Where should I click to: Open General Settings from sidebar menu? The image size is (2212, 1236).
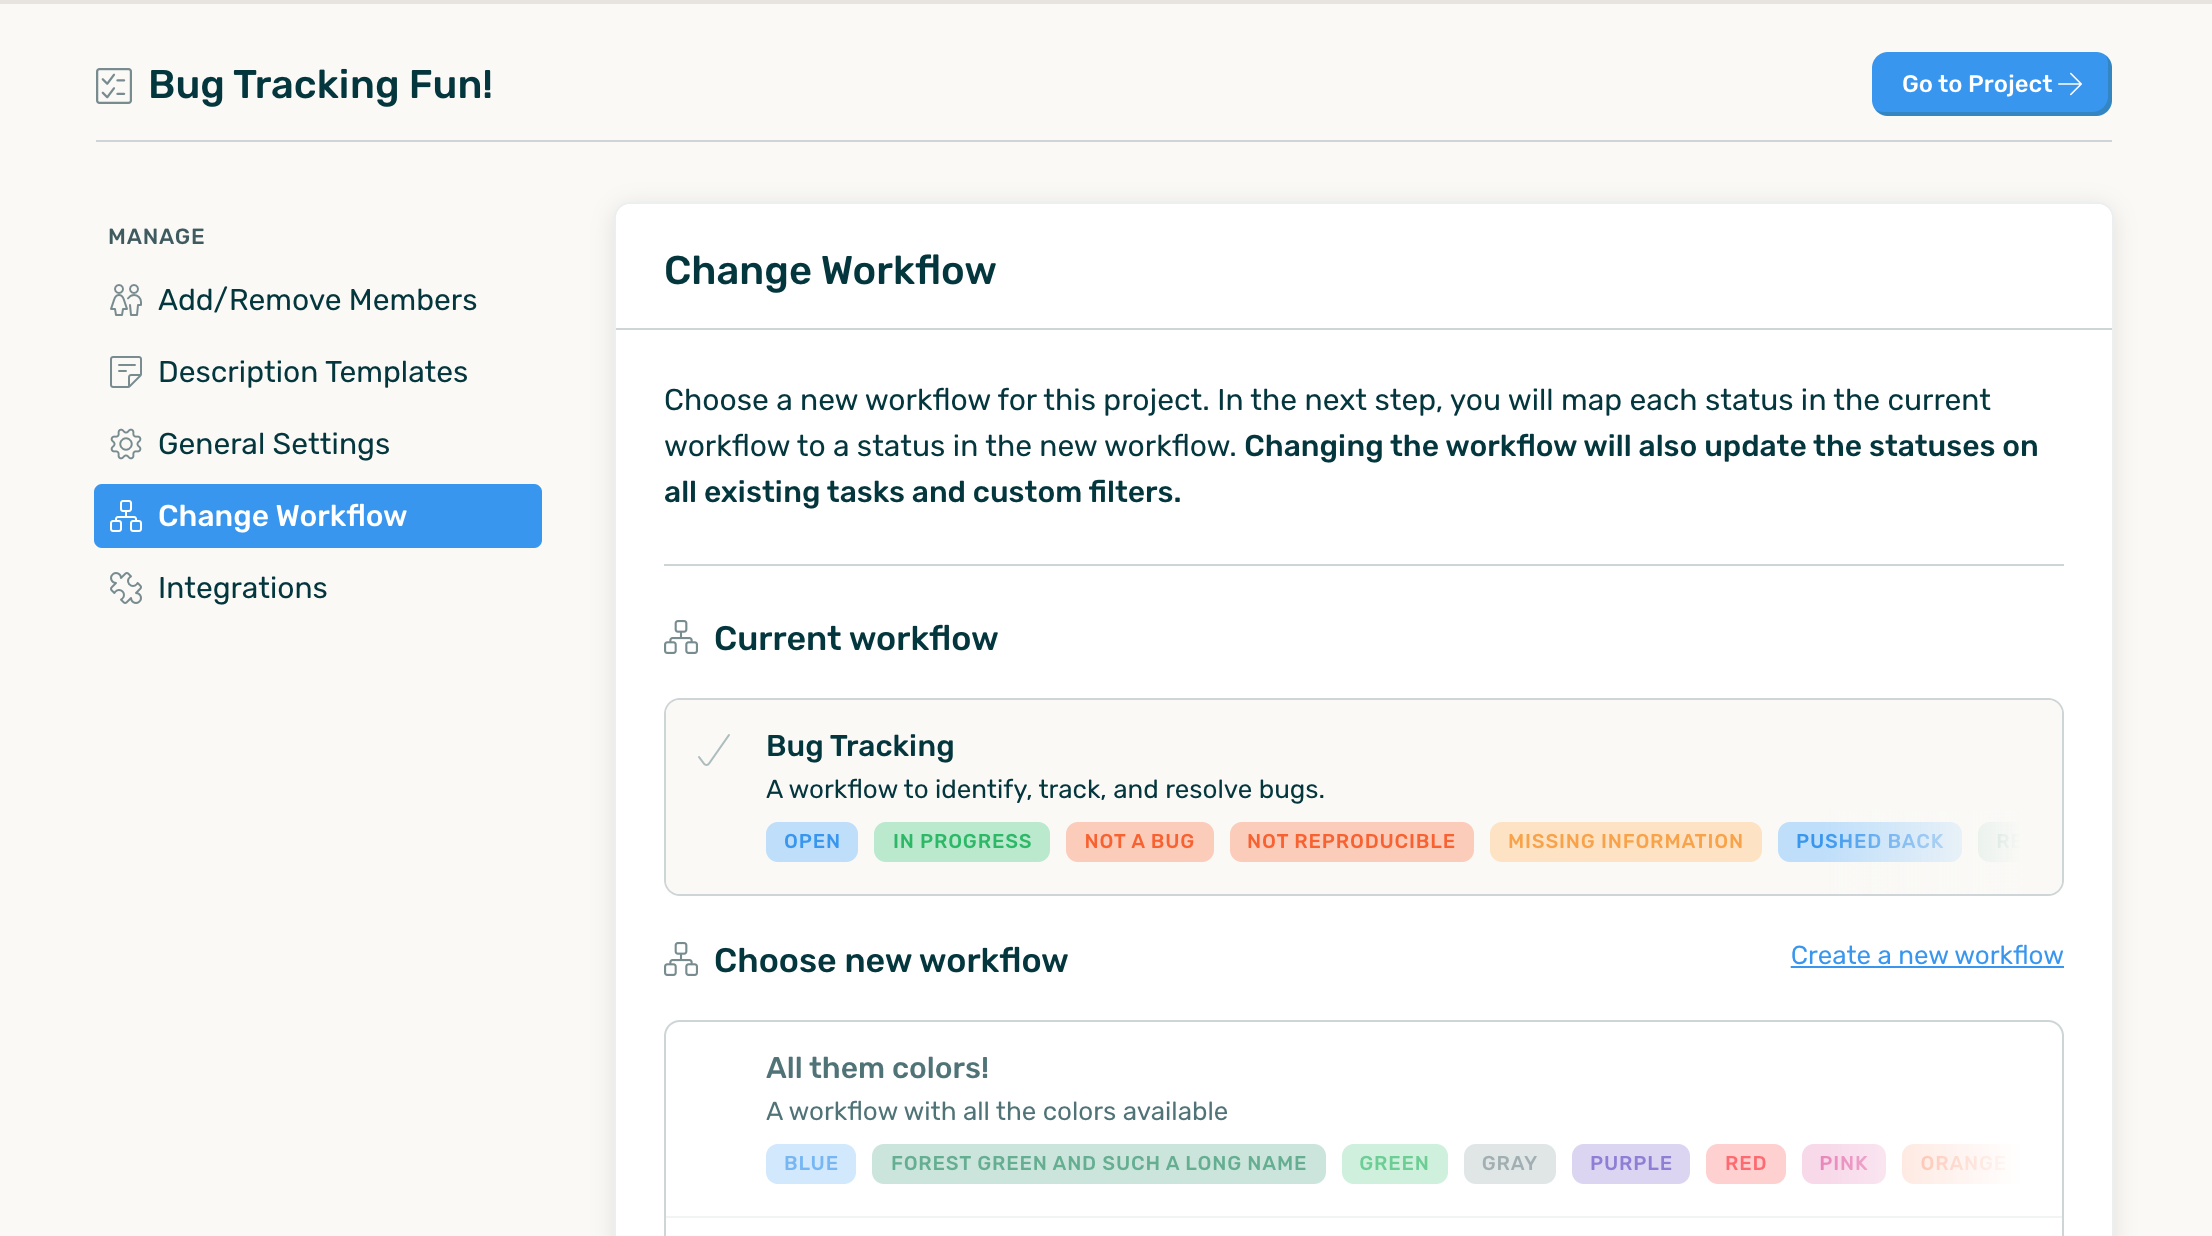273,443
